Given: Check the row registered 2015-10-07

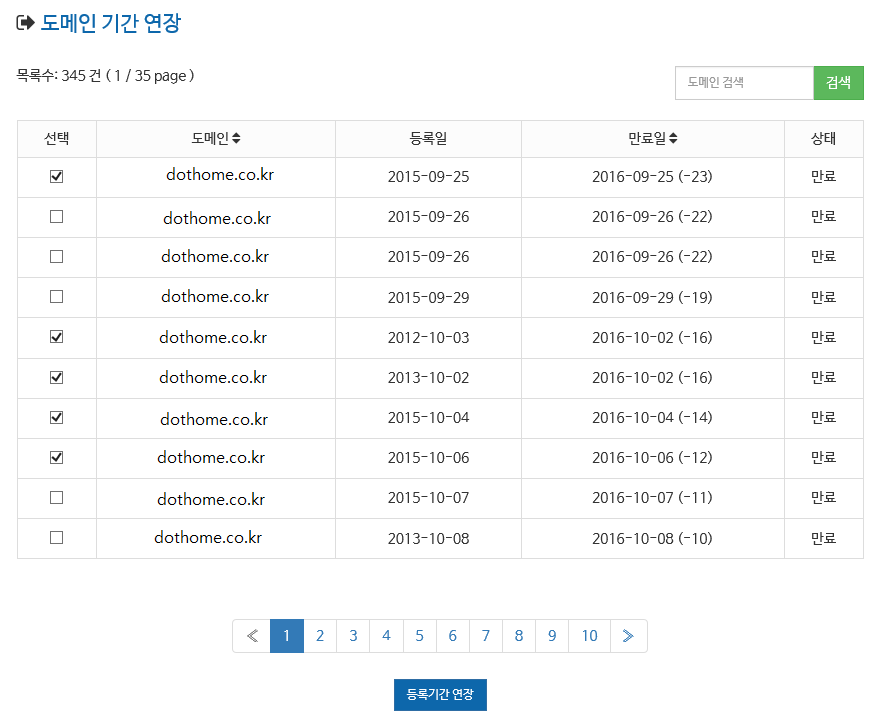Looking at the screenshot, I should click(56, 498).
